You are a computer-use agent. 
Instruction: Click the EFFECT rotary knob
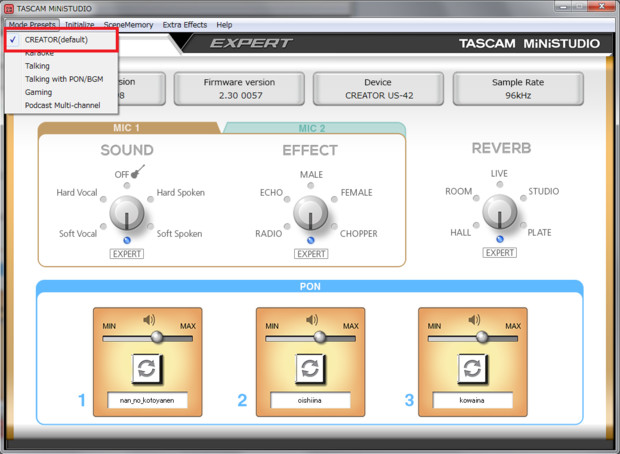pos(310,213)
